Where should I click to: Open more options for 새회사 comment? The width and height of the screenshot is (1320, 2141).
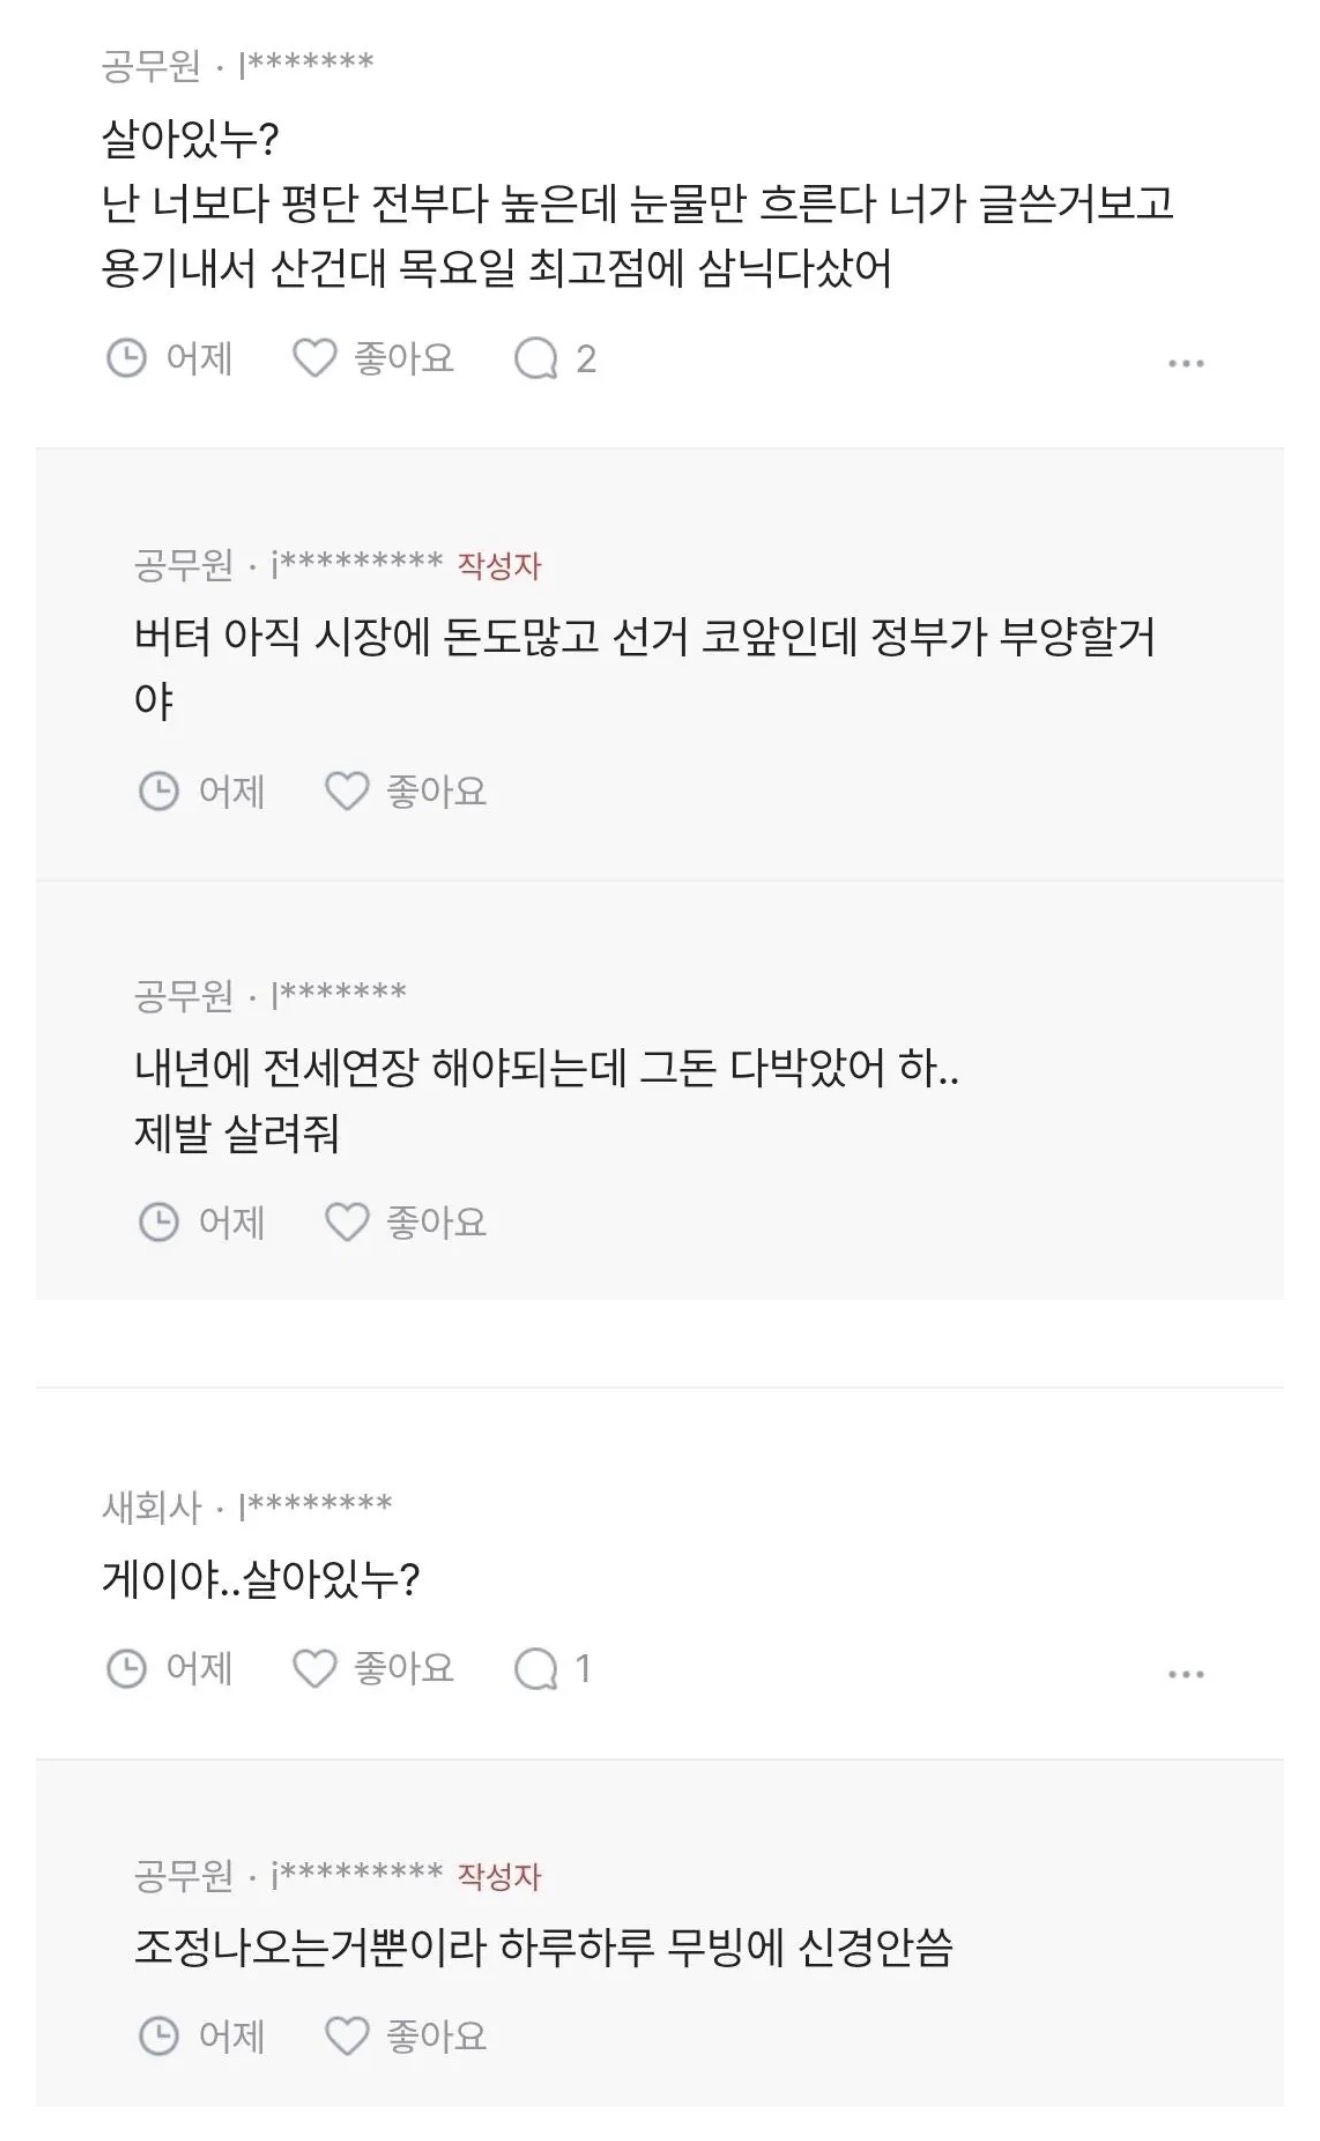(1185, 1673)
